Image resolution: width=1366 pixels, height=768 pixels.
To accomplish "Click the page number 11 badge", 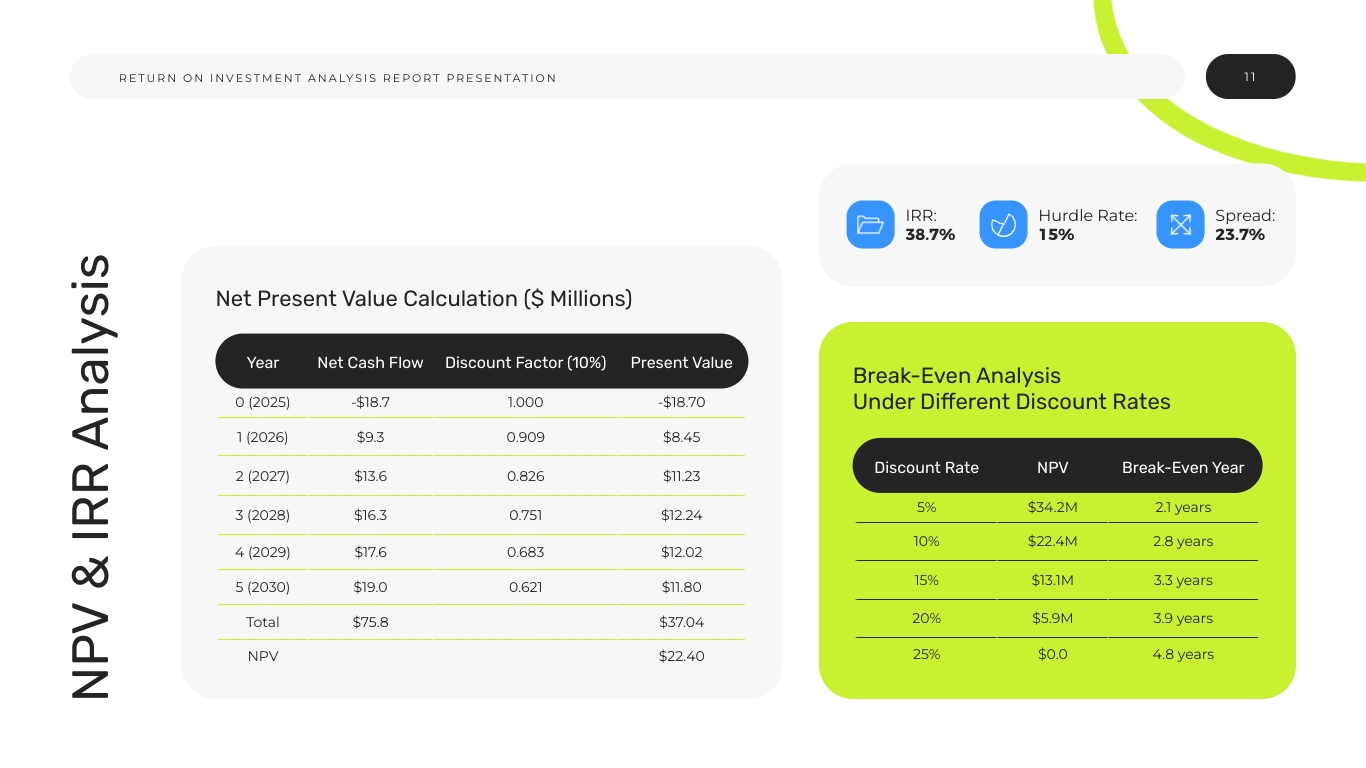I will click(x=1250, y=77).
